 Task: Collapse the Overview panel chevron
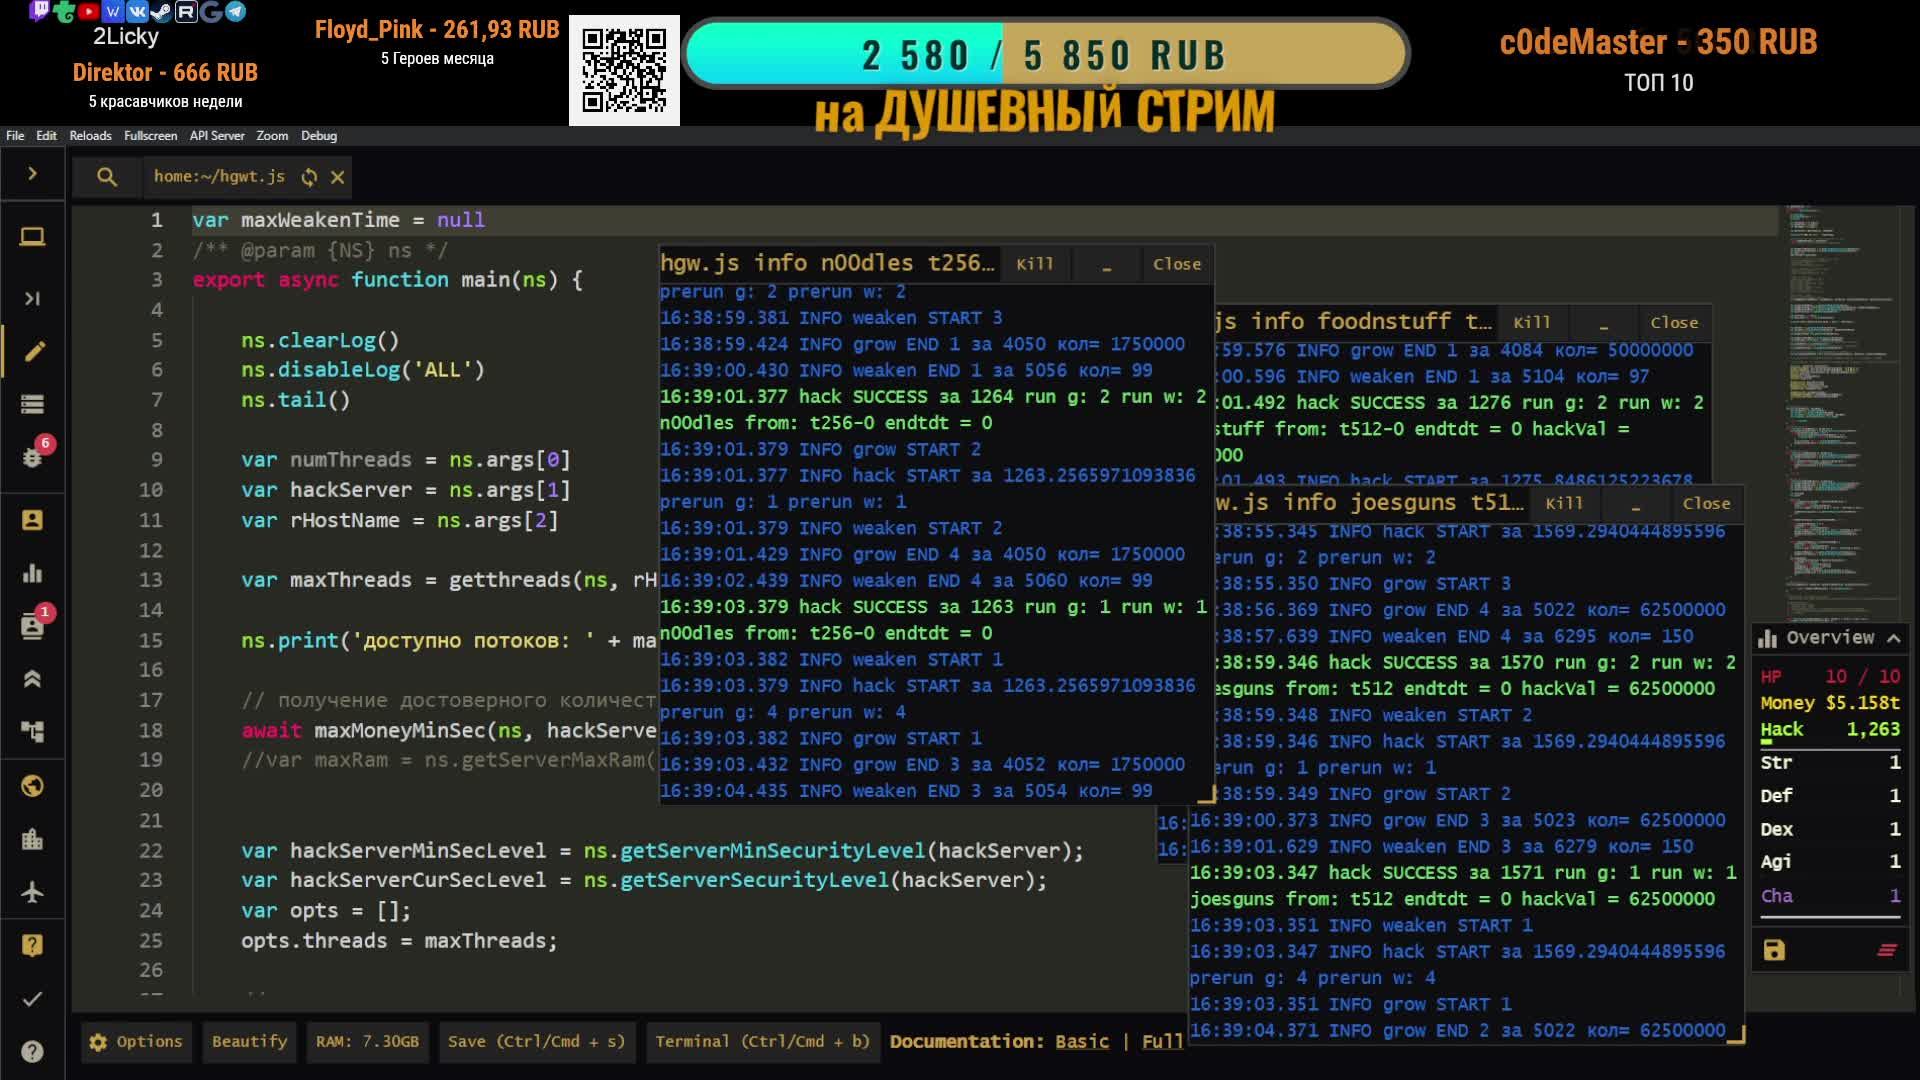pos(1893,638)
